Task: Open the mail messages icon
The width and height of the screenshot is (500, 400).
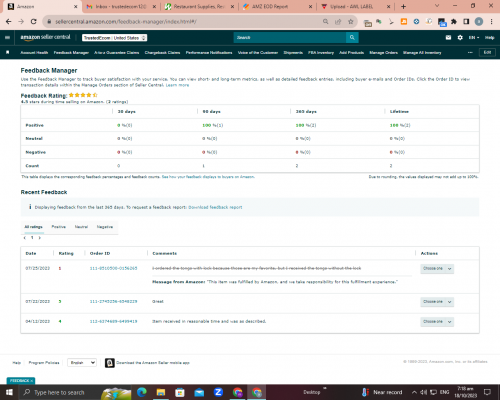Action: (x=448, y=38)
